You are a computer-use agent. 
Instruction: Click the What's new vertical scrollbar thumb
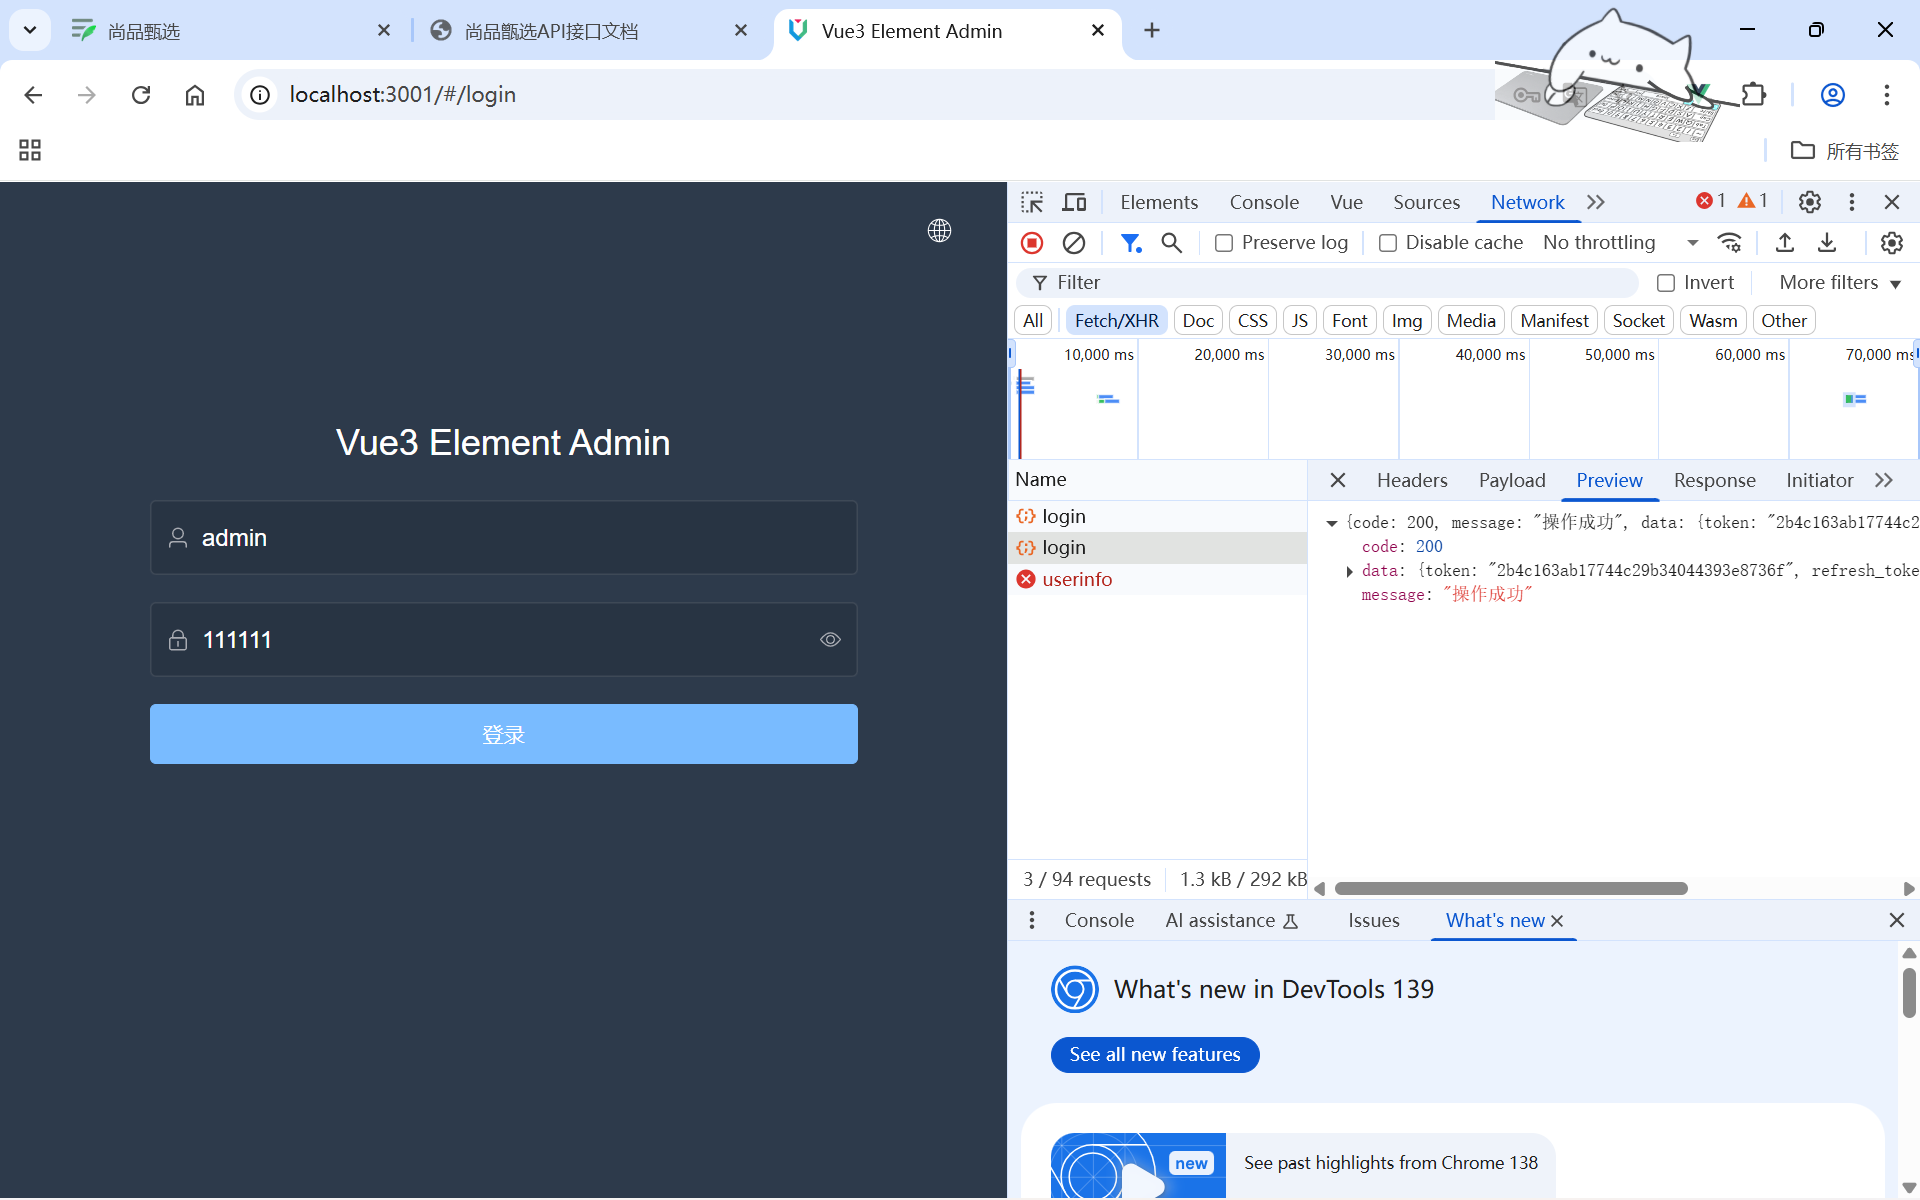tap(1908, 992)
